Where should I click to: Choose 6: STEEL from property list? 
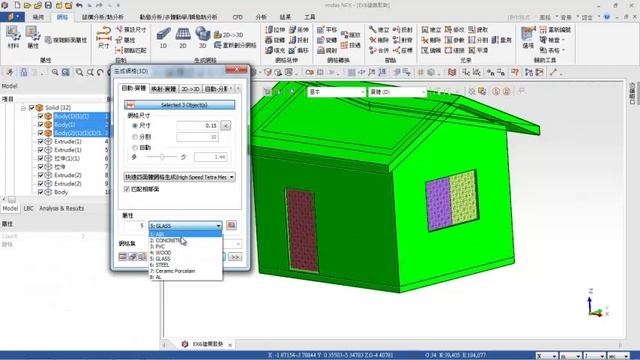(x=186, y=264)
